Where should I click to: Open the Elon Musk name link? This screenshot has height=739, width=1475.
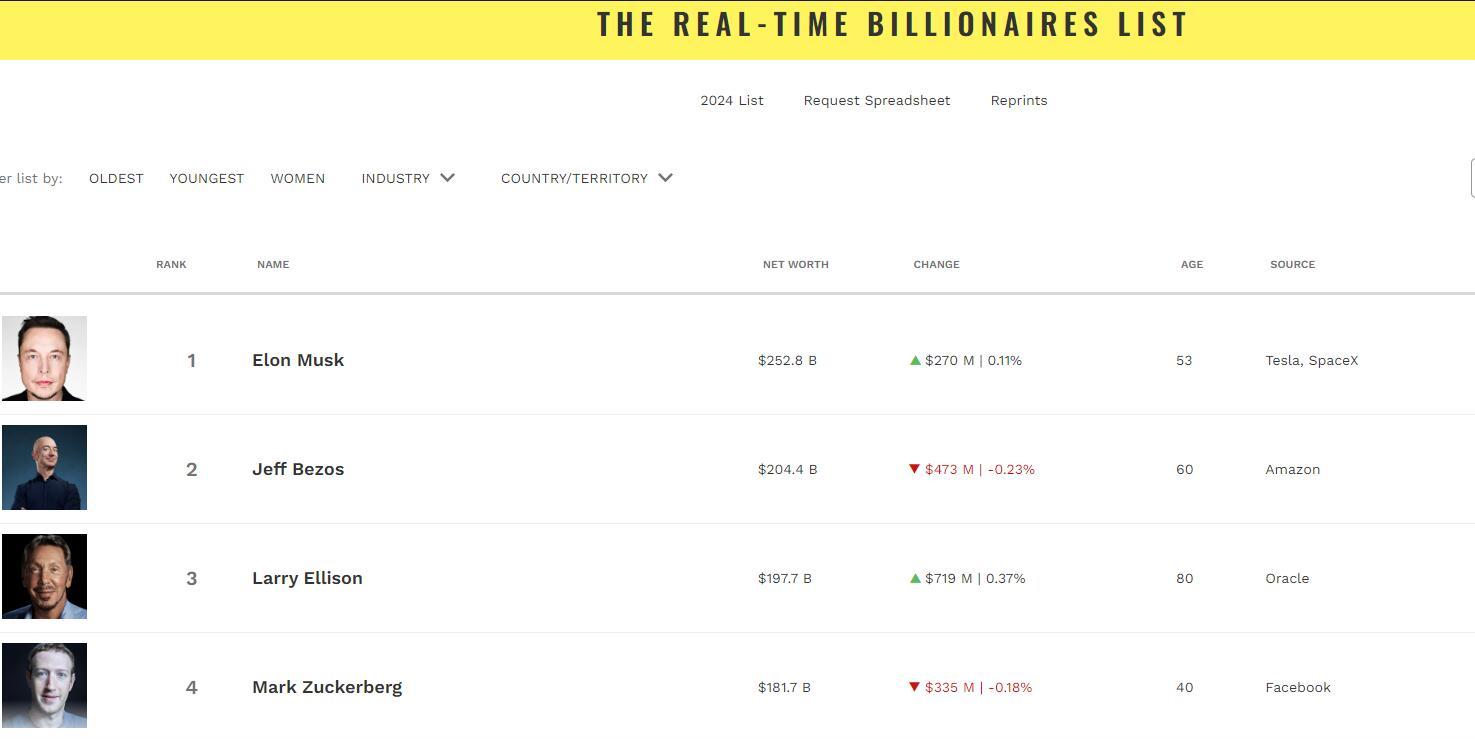(x=298, y=360)
